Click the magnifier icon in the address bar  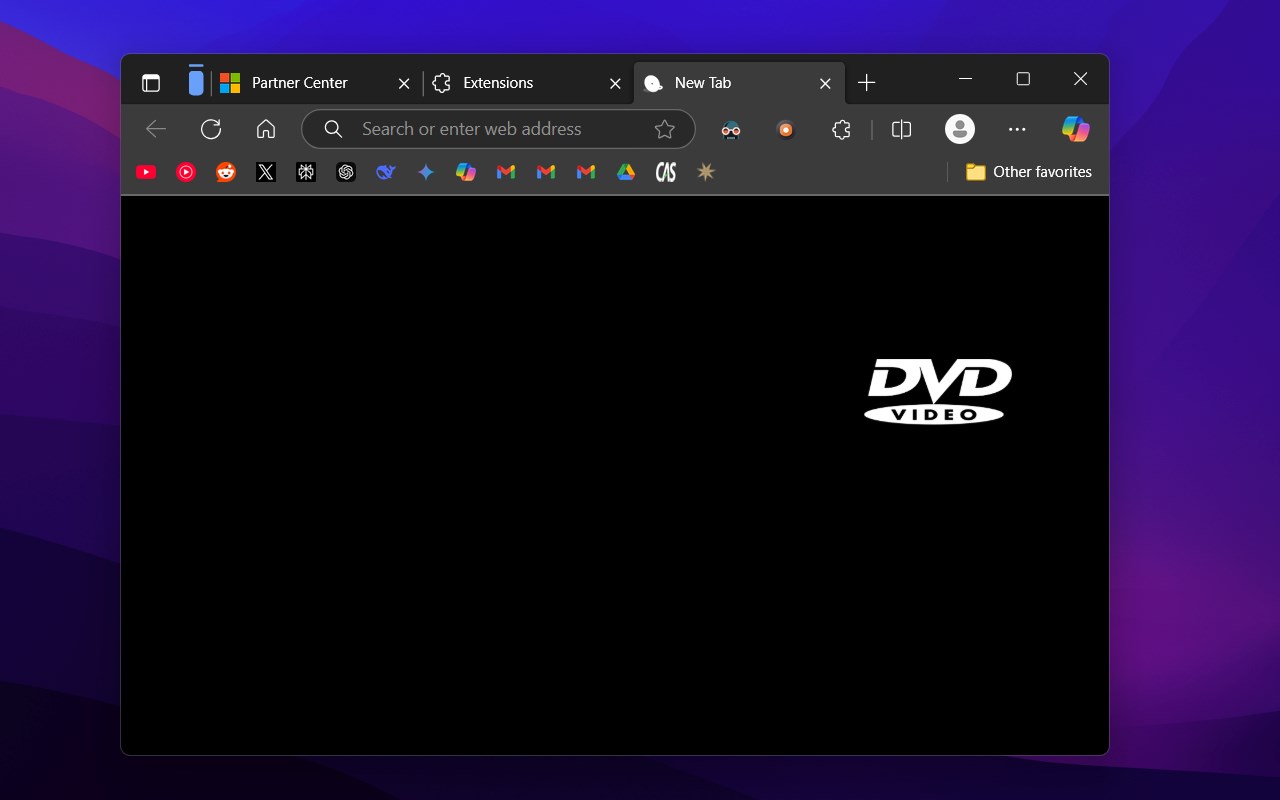pos(334,129)
